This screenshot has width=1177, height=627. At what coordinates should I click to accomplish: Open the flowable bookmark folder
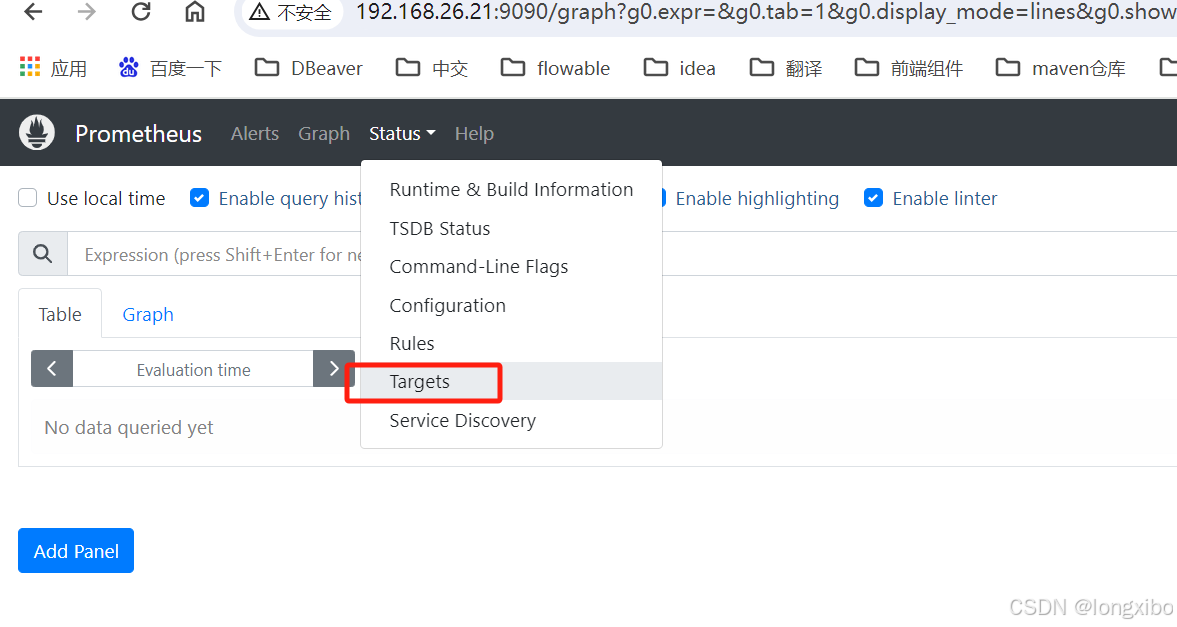[555, 68]
